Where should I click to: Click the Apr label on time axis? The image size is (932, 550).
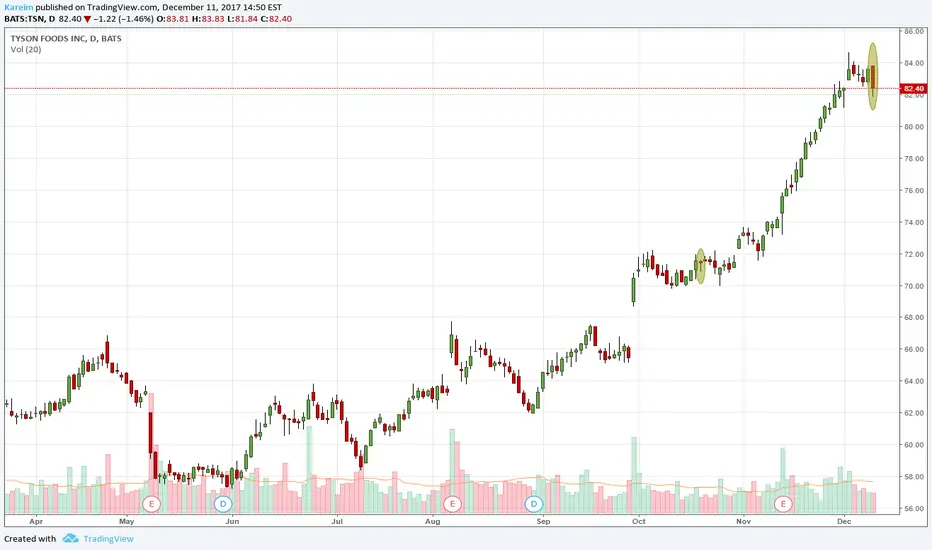click(x=36, y=521)
